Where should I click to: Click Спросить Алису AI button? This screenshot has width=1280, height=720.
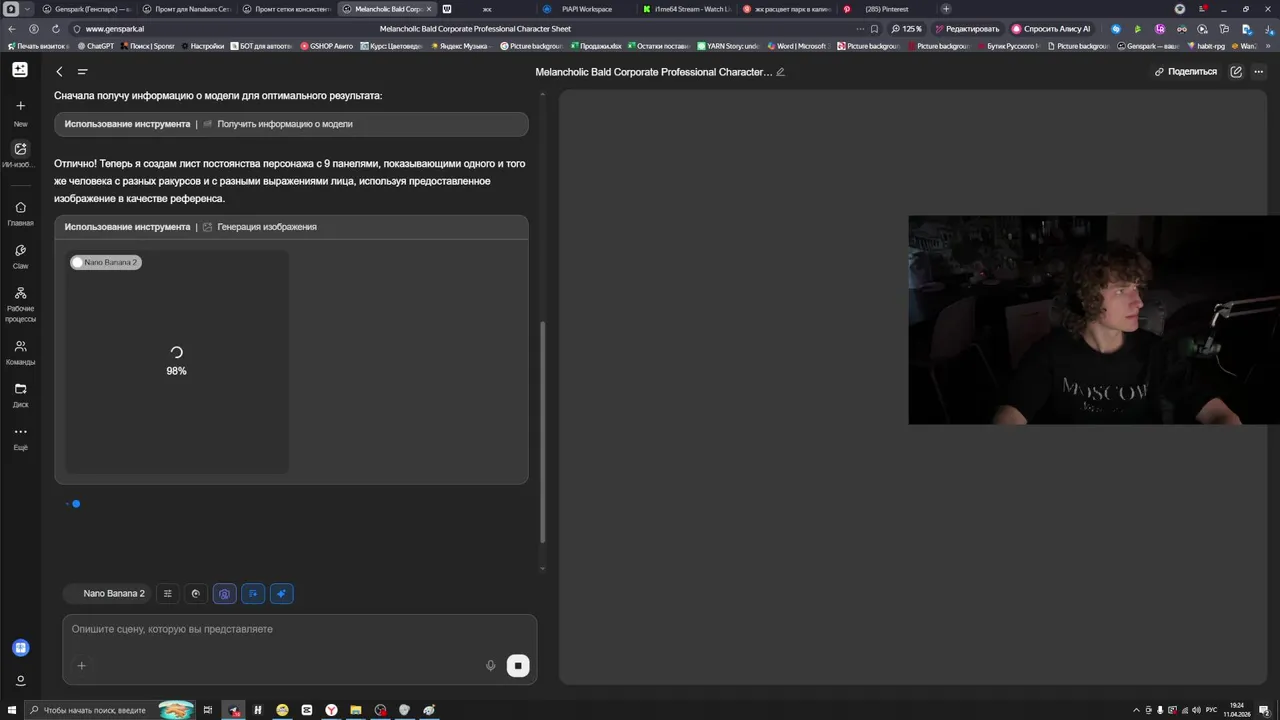click(1051, 29)
